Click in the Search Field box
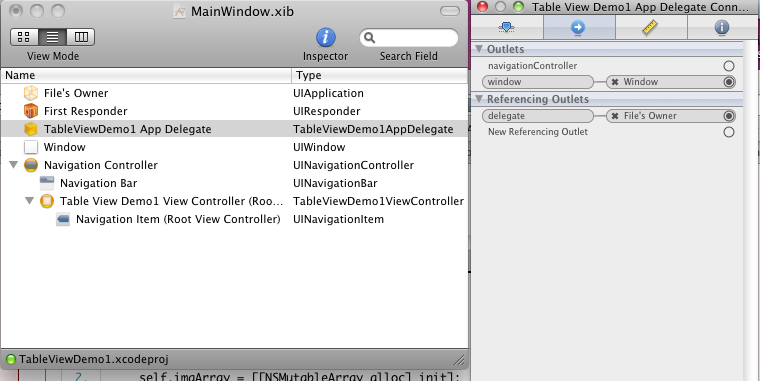The width and height of the screenshot is (760, 381). (x=409, y=37)
